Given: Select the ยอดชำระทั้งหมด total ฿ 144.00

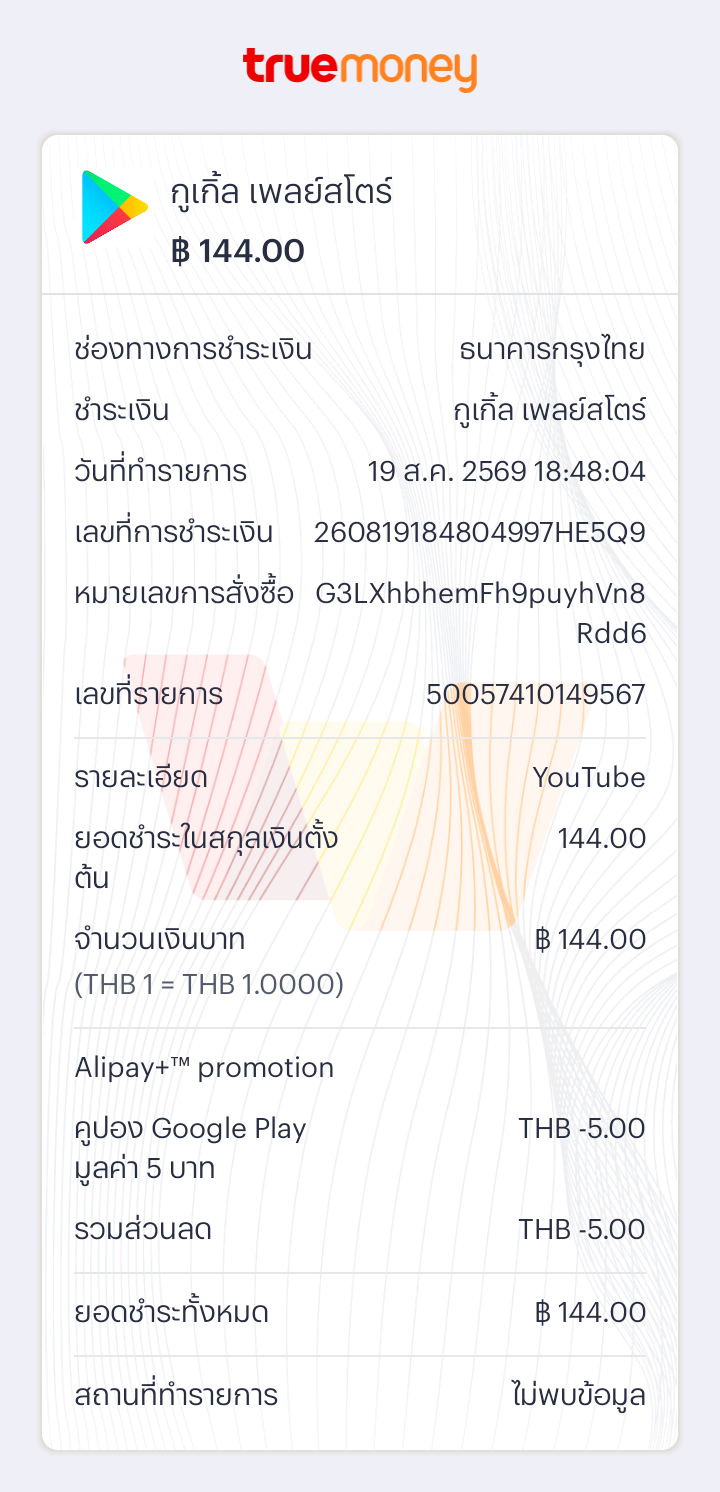Looking at the screenshot, I should 590,1313.
